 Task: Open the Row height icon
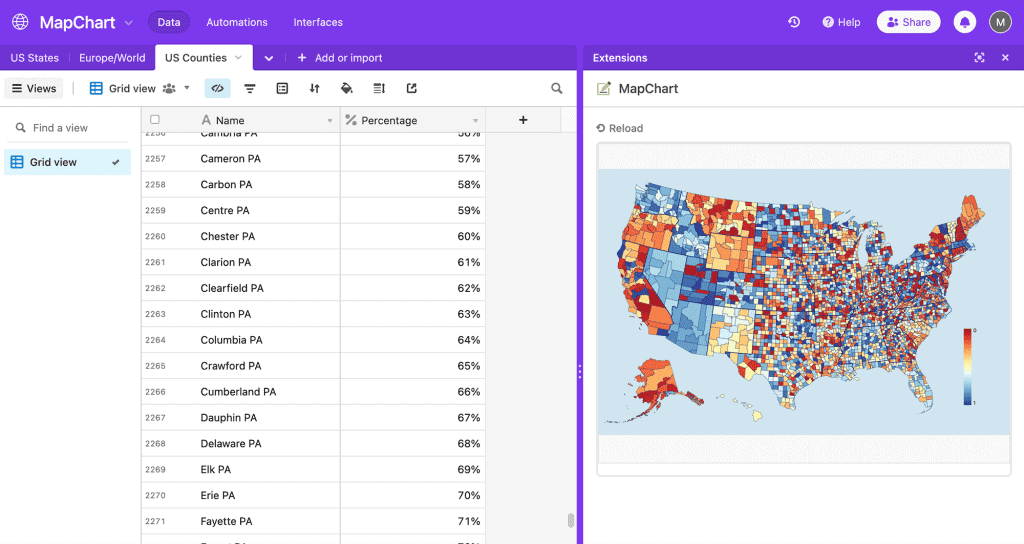click(x=379, y=88)
